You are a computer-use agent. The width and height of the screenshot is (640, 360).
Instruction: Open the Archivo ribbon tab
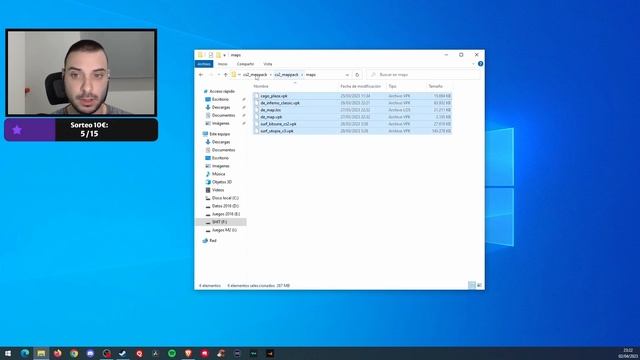tap(204, 64)
